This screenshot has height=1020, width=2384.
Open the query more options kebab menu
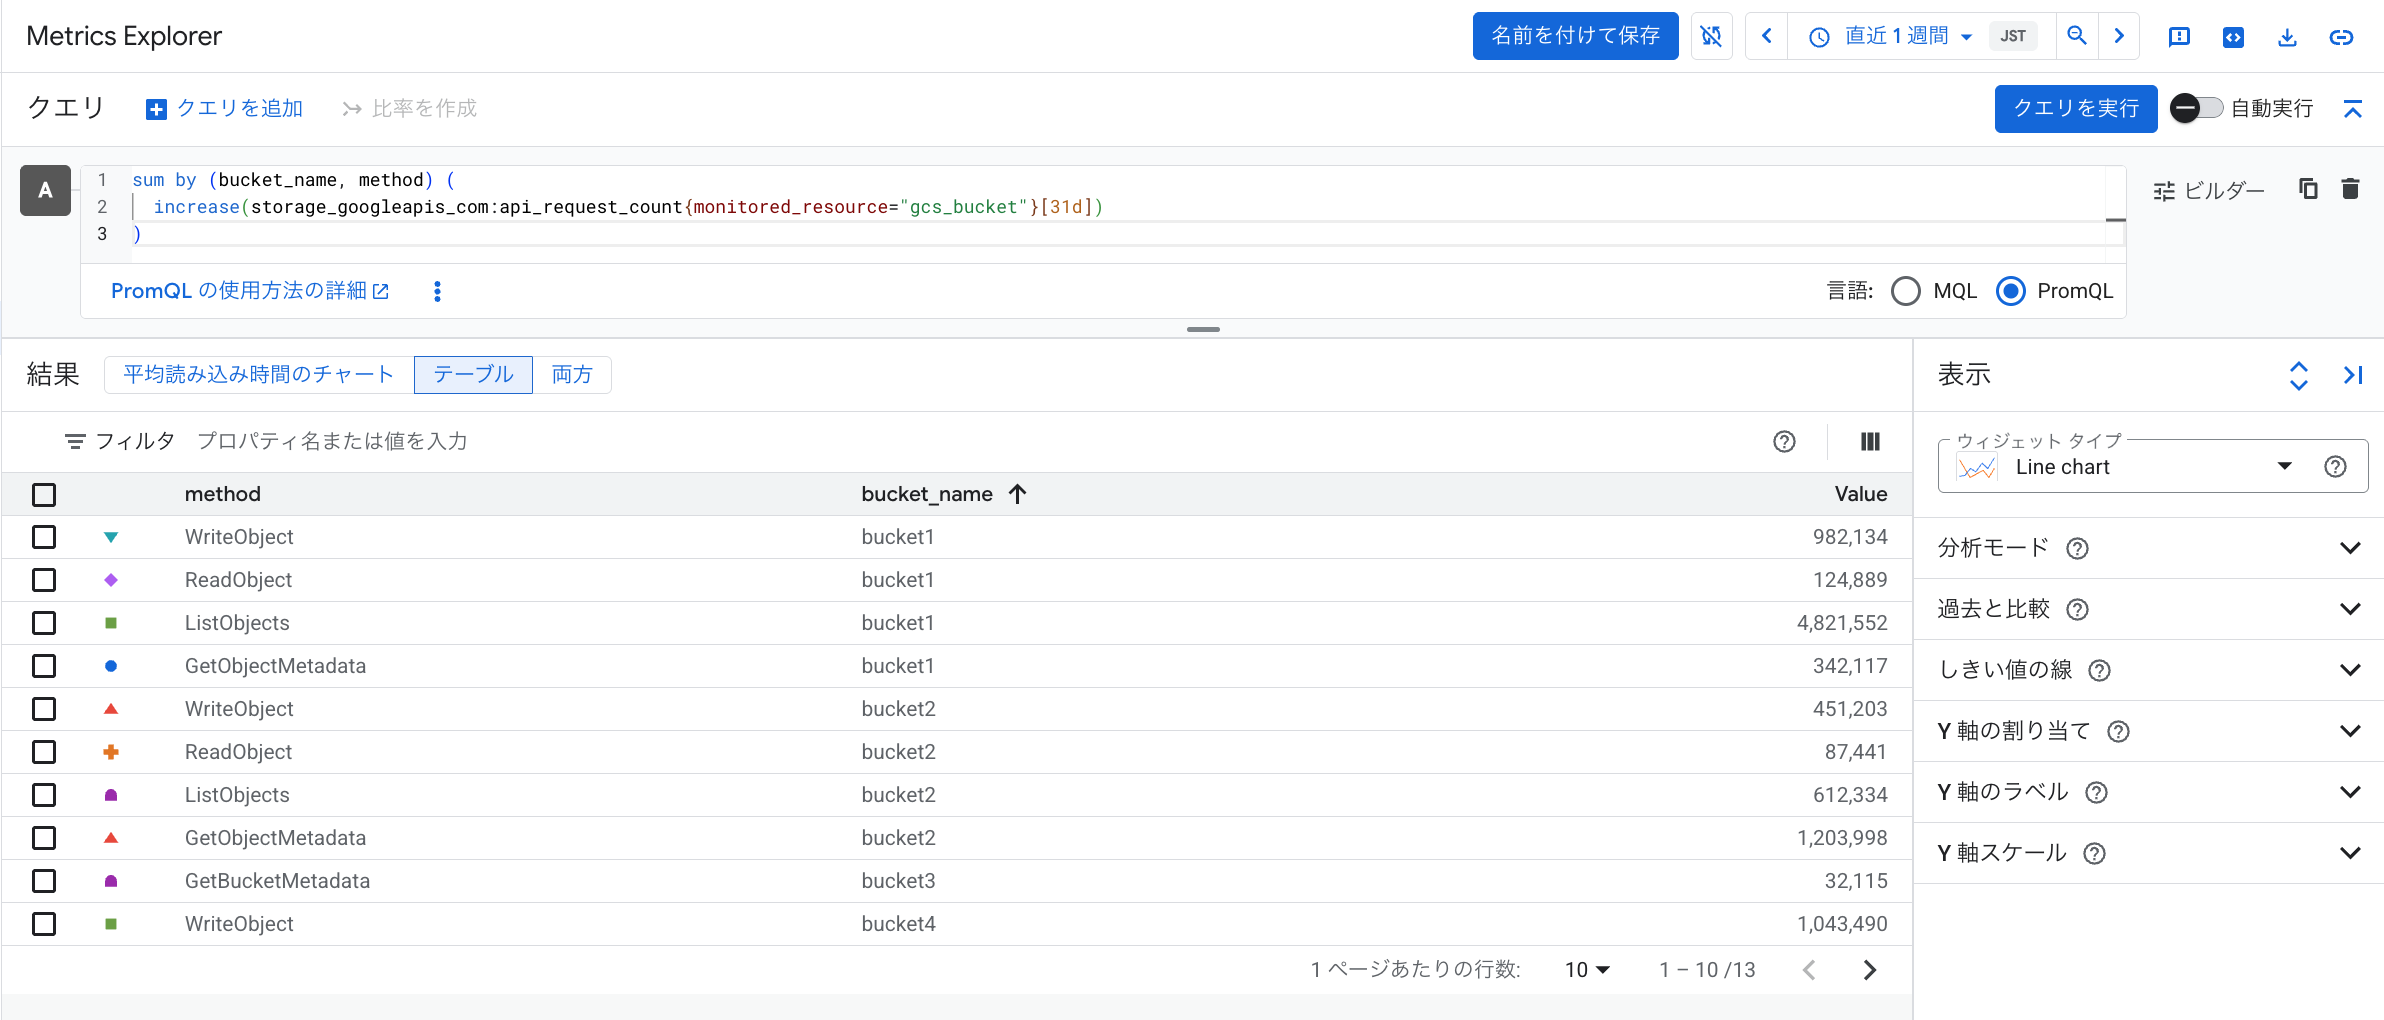pyautogui.click(x=437, y=291)
